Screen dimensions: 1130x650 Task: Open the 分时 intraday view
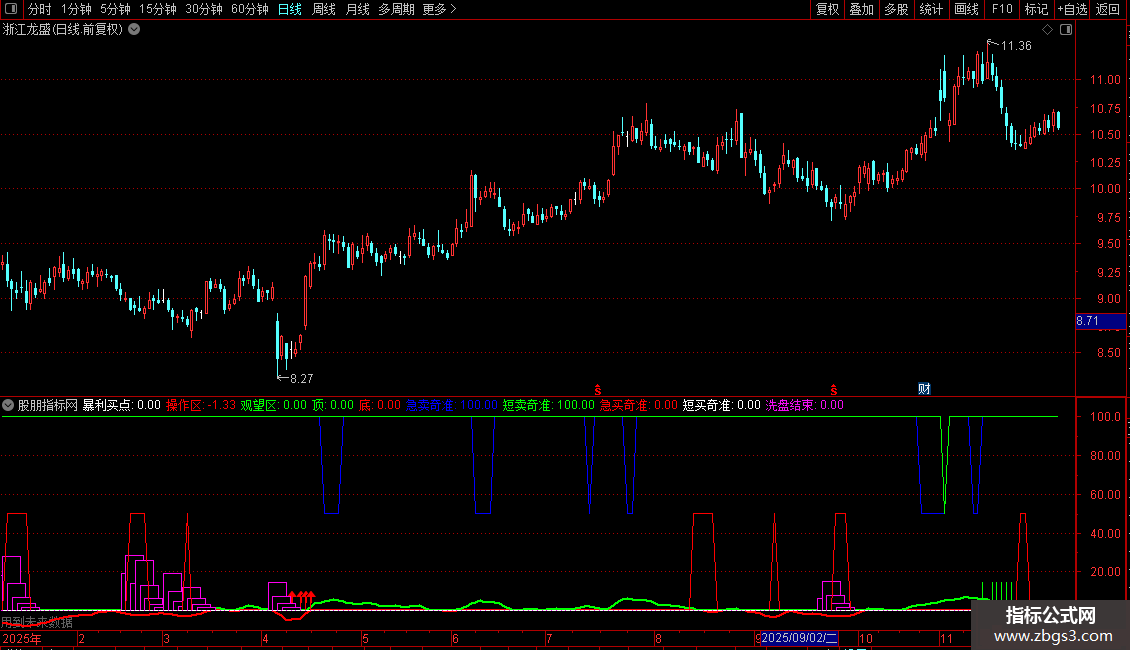click(x=40, y=9)
